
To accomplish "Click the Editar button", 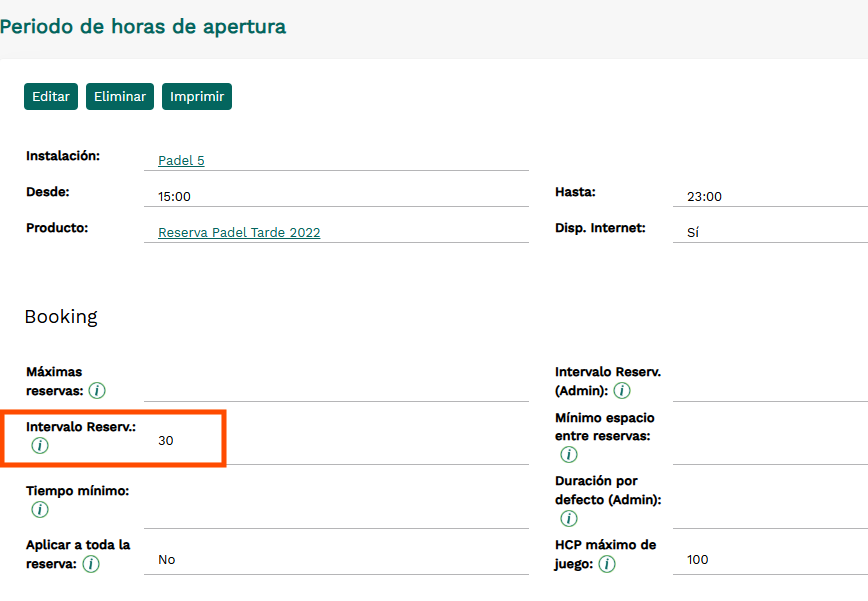I will point(51,97).
